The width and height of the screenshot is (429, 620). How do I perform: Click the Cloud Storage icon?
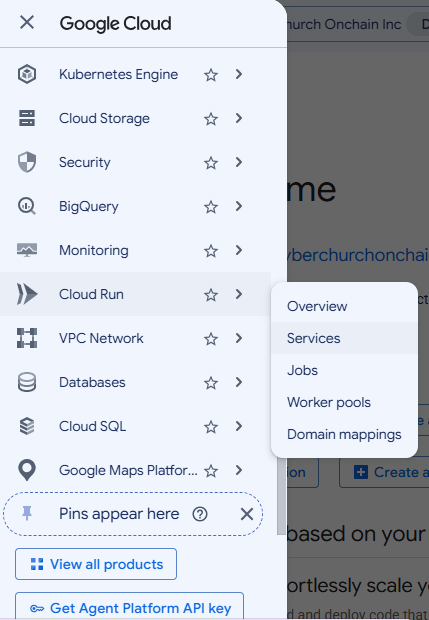(x=27, y=118)
